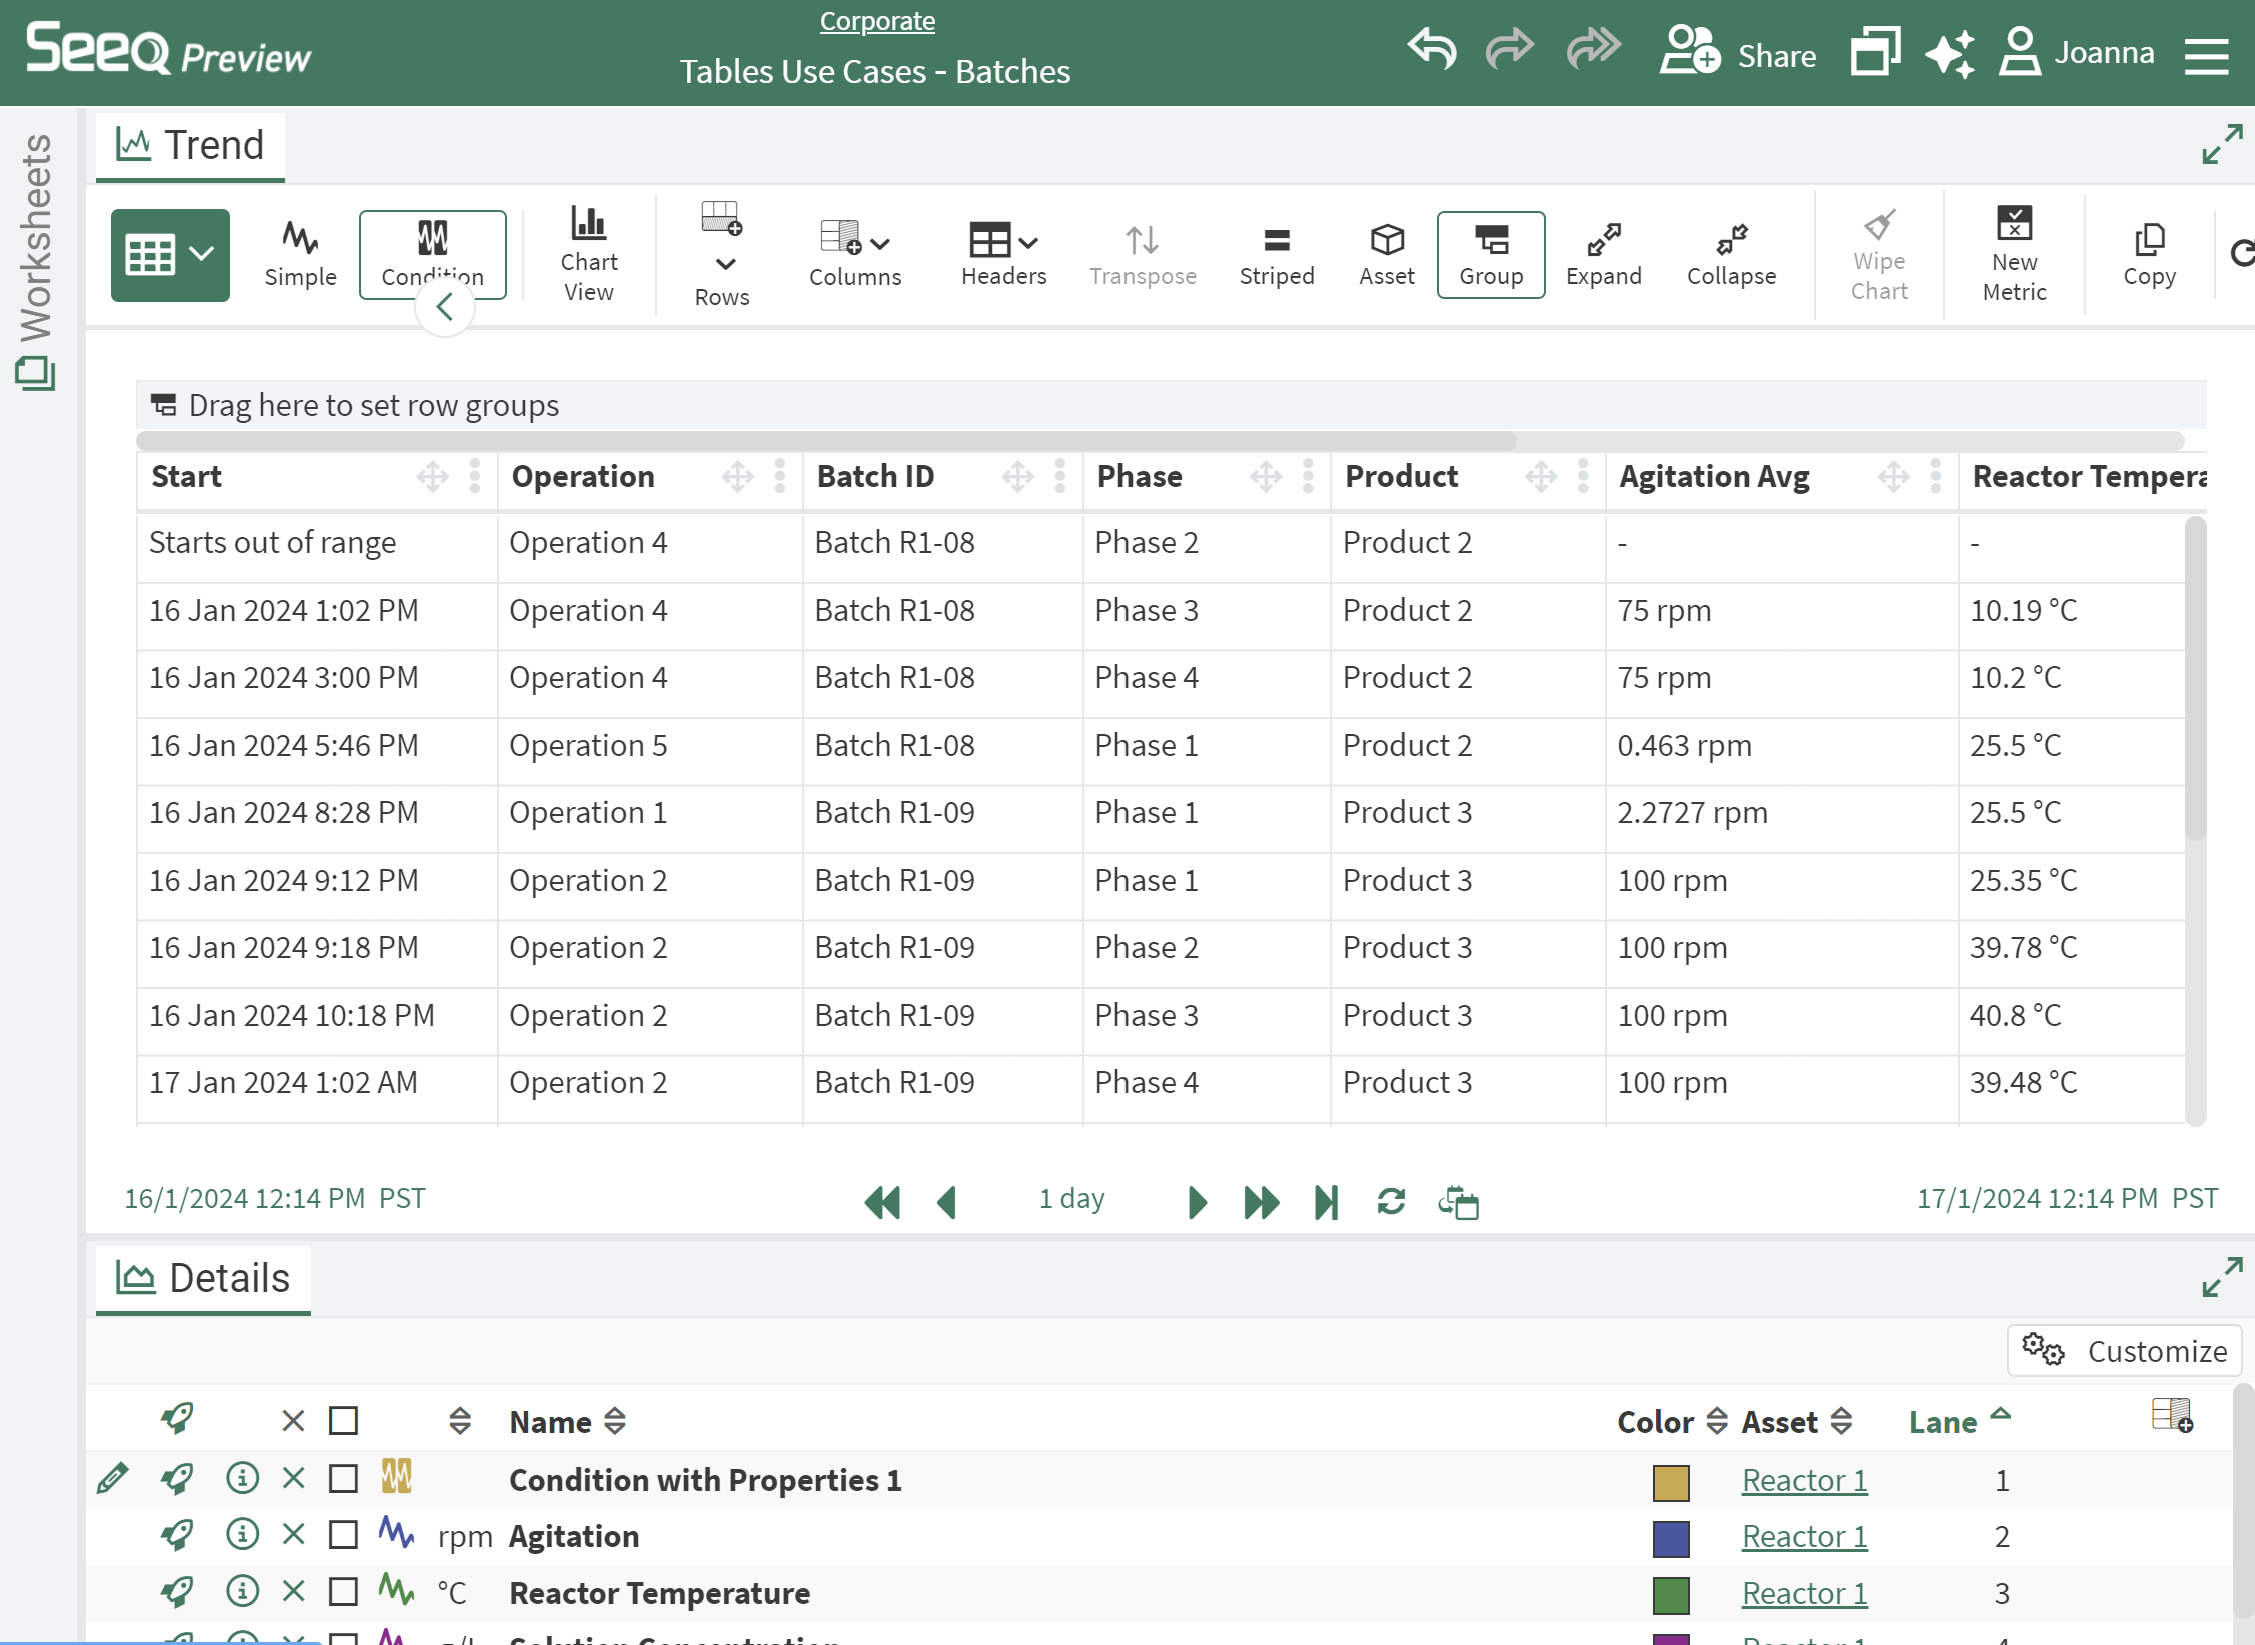Image resolution: width=2255 pixels, height=1645 pixels.
Task: Check the Reactor Temperature row checkbox
Action: pyautogui.click(x=343, y=1592)
